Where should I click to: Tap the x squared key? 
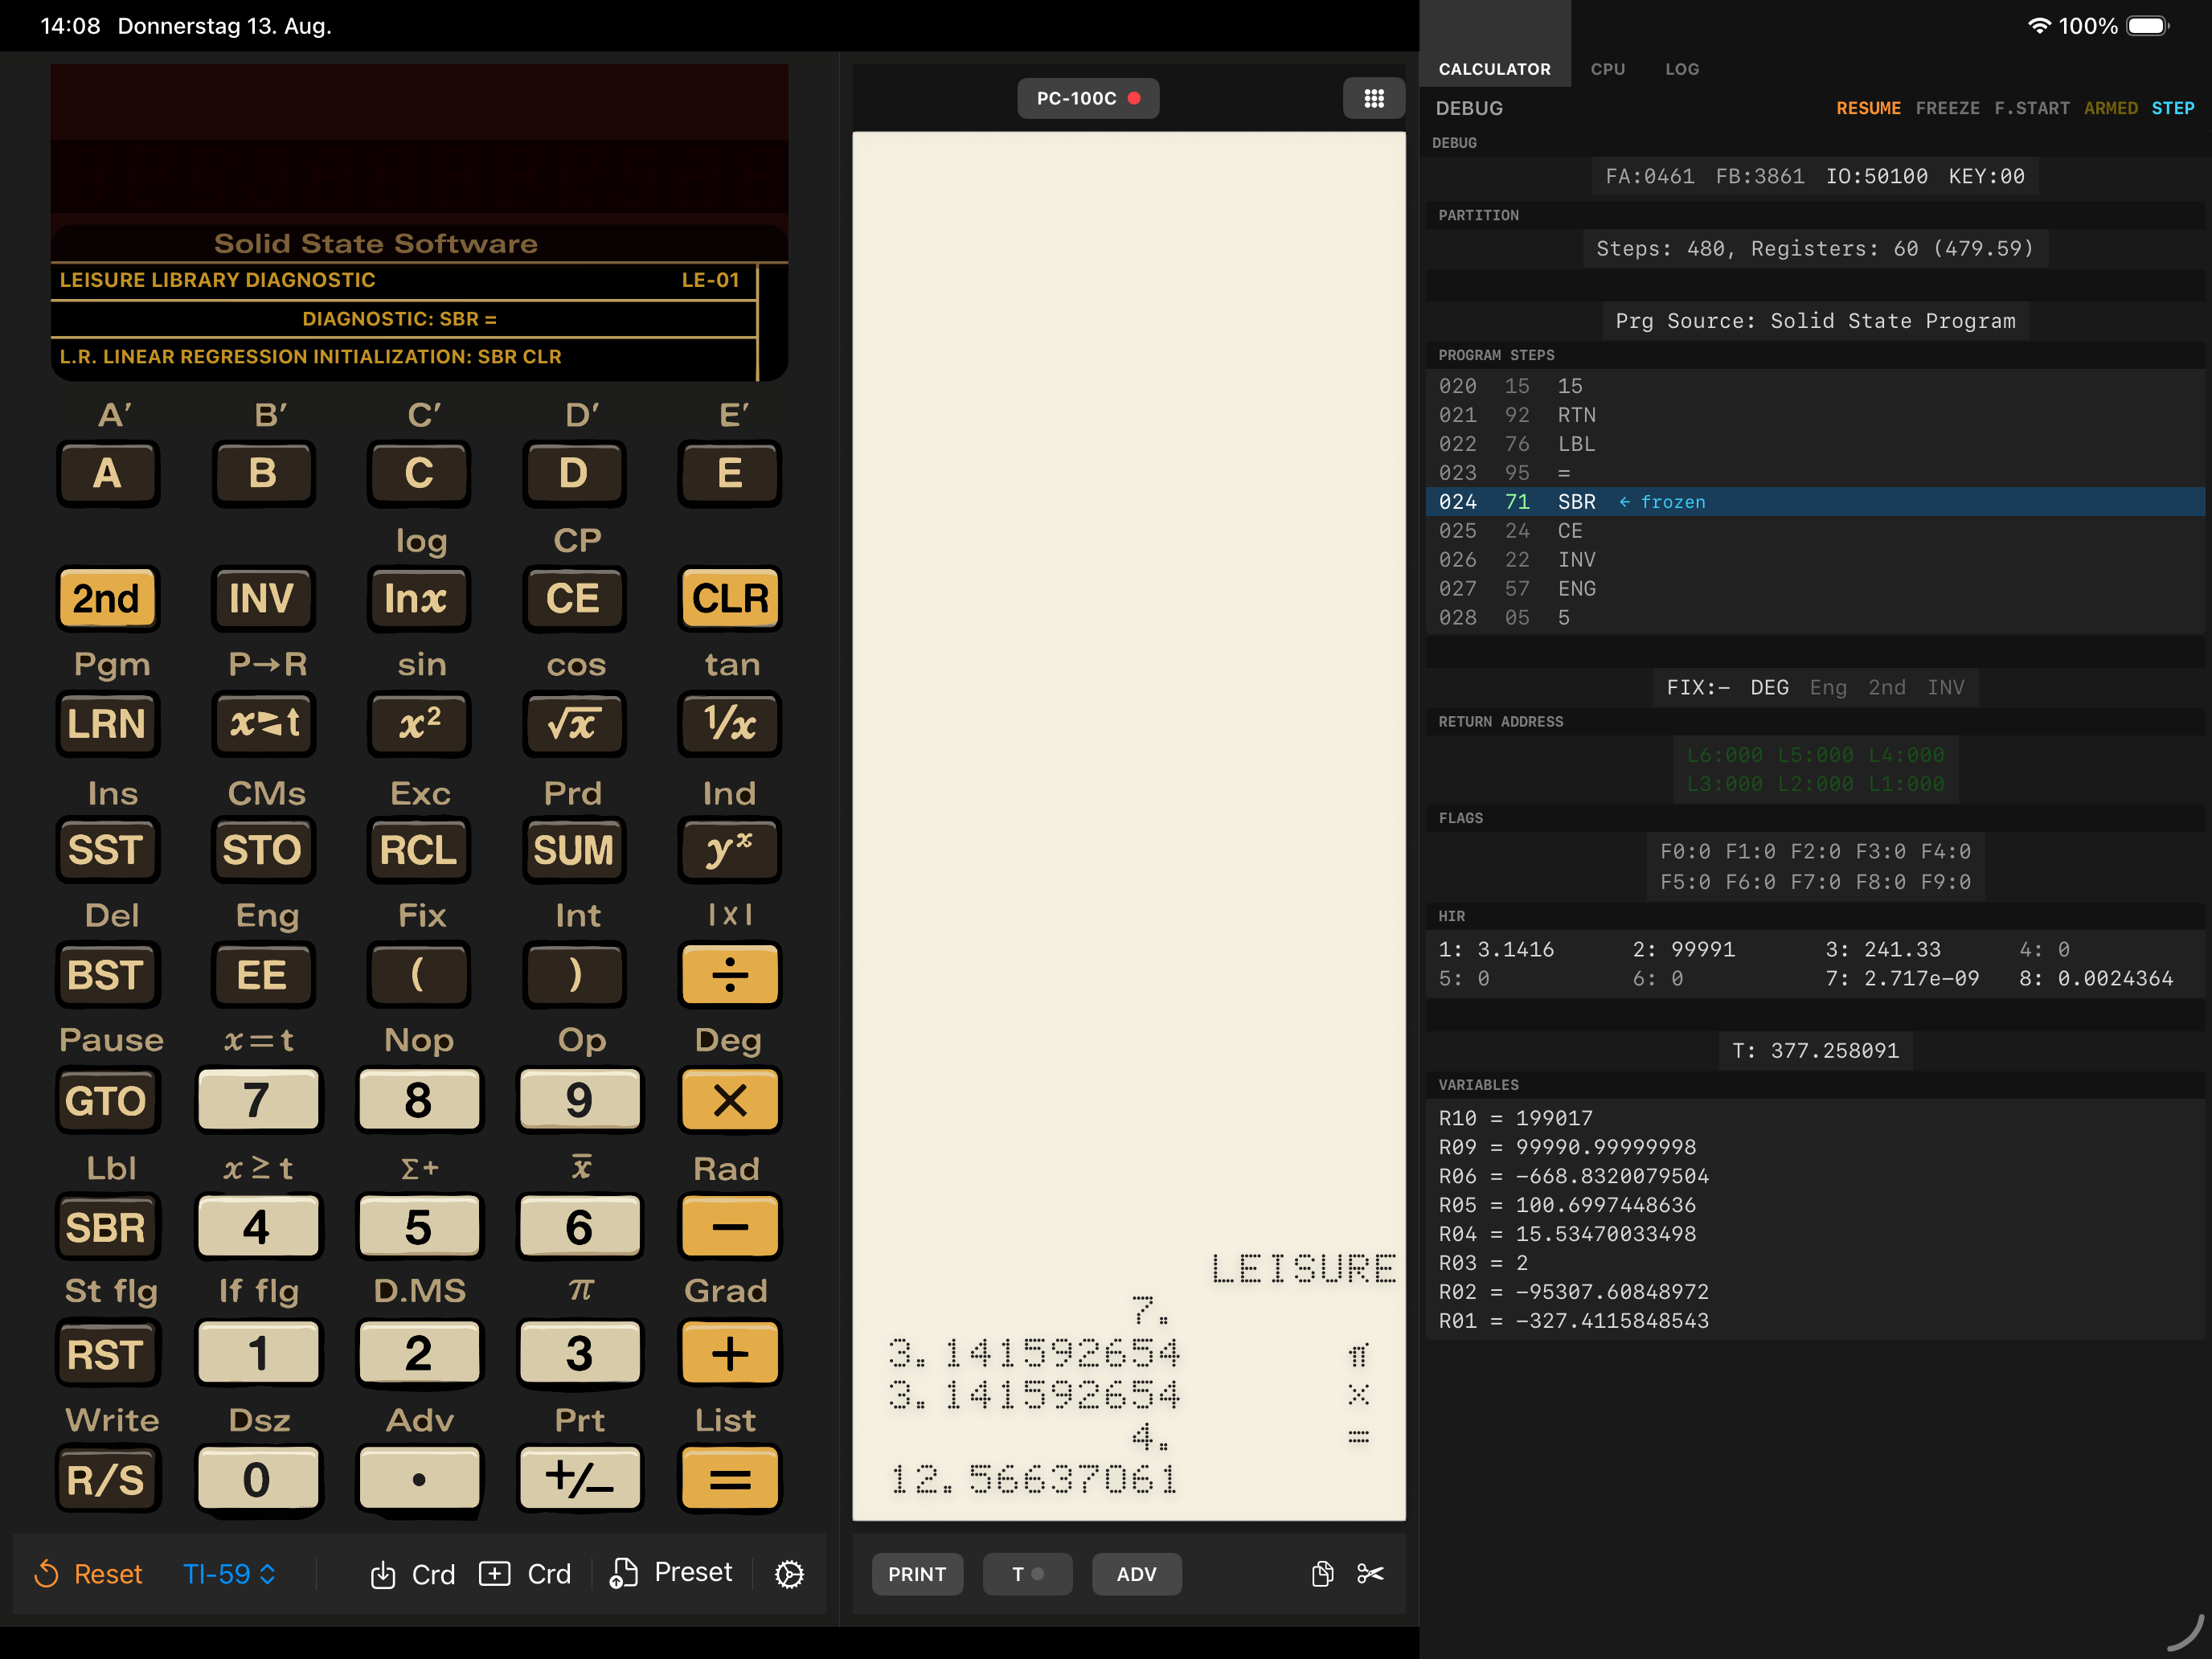pyautogui.click(x=419, y=723)
